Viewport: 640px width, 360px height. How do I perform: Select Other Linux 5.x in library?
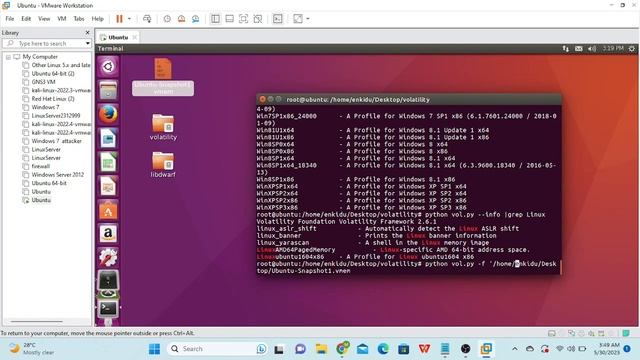coord(57,65)
